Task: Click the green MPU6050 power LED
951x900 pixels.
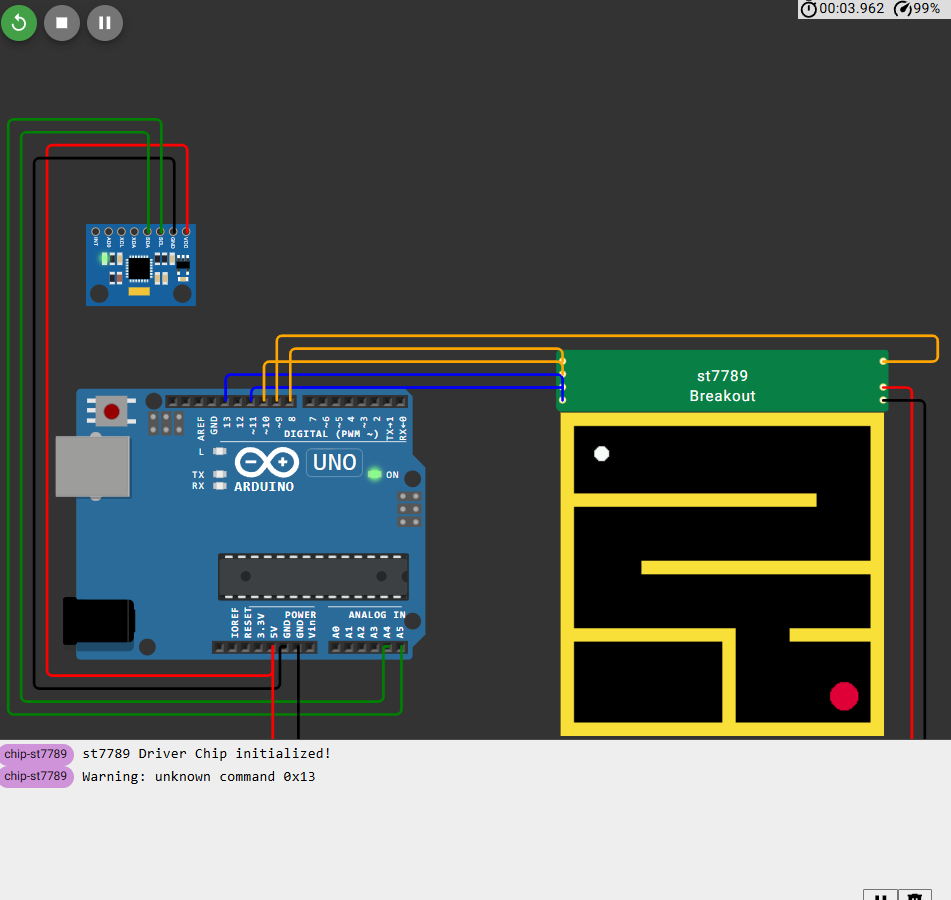Action: 104,260
